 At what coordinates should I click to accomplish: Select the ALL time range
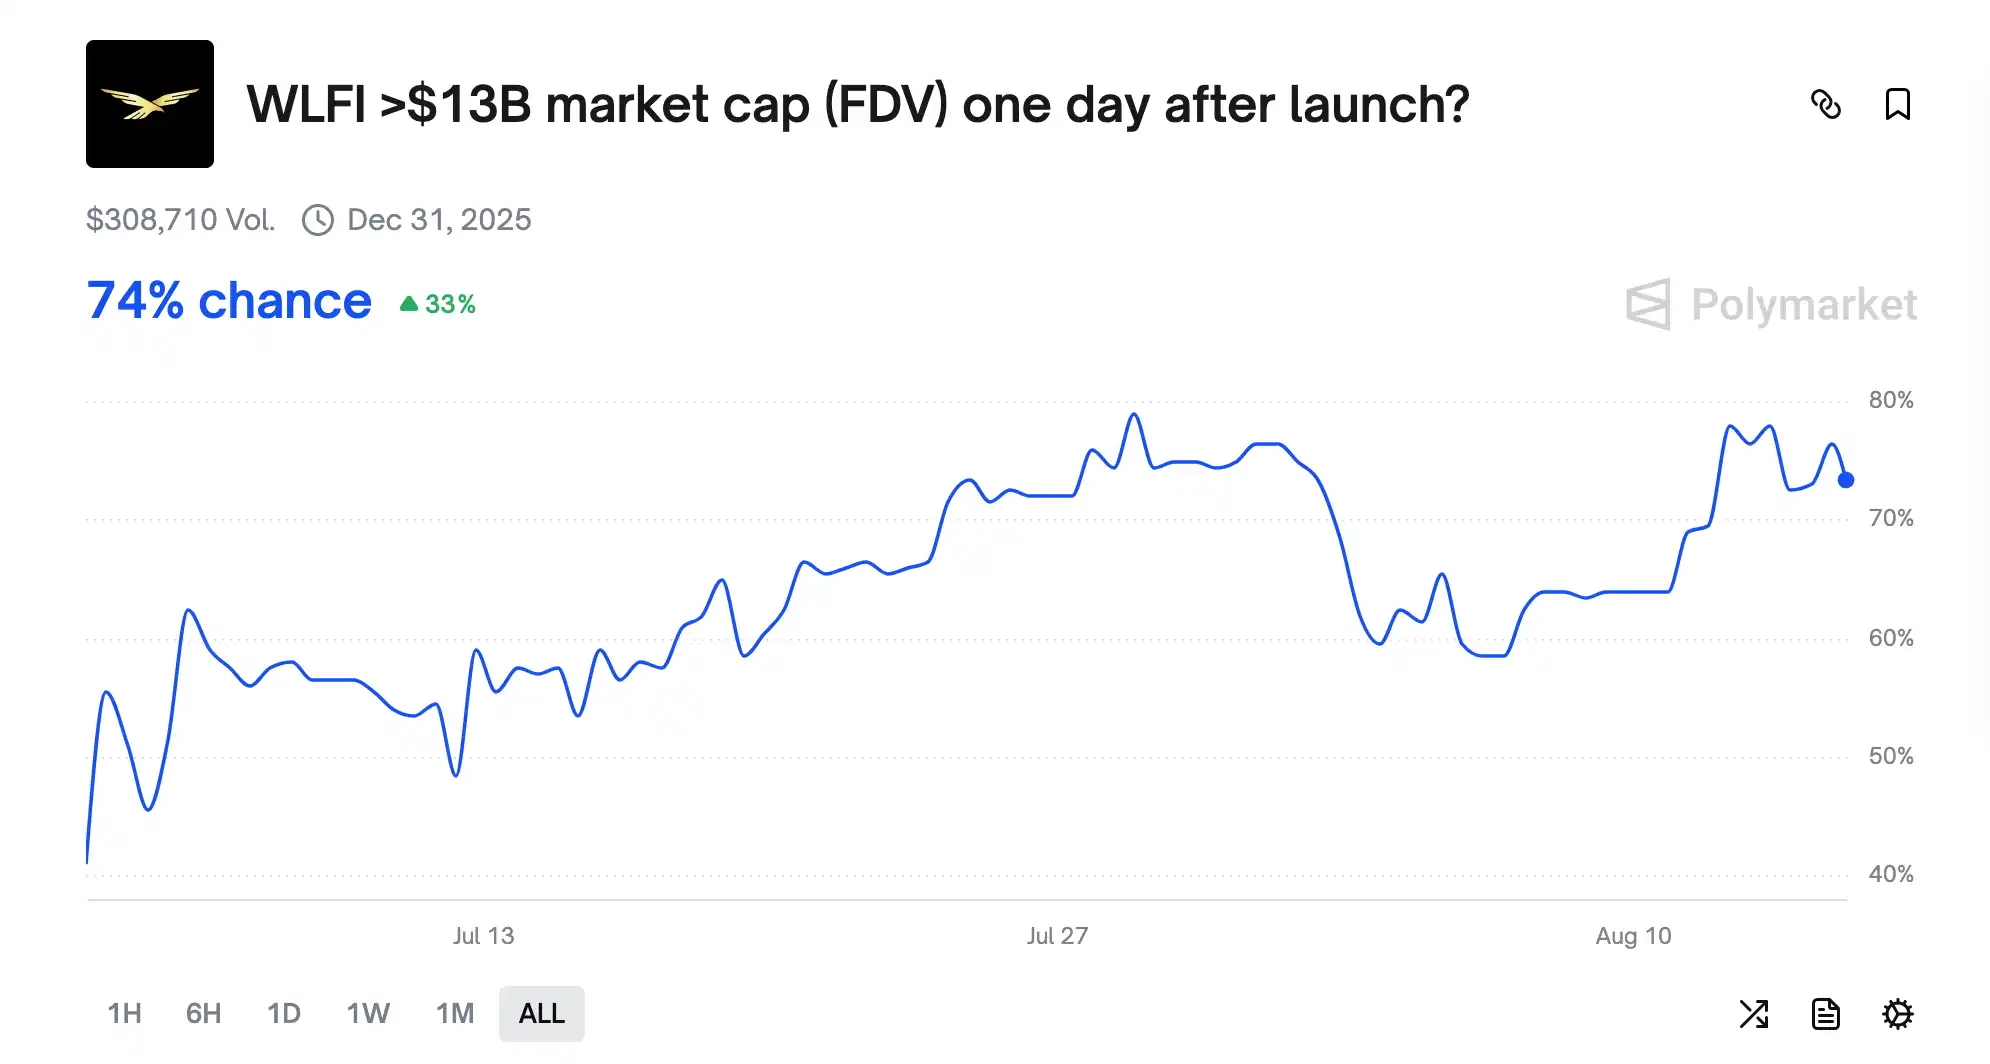(542, 1014)
